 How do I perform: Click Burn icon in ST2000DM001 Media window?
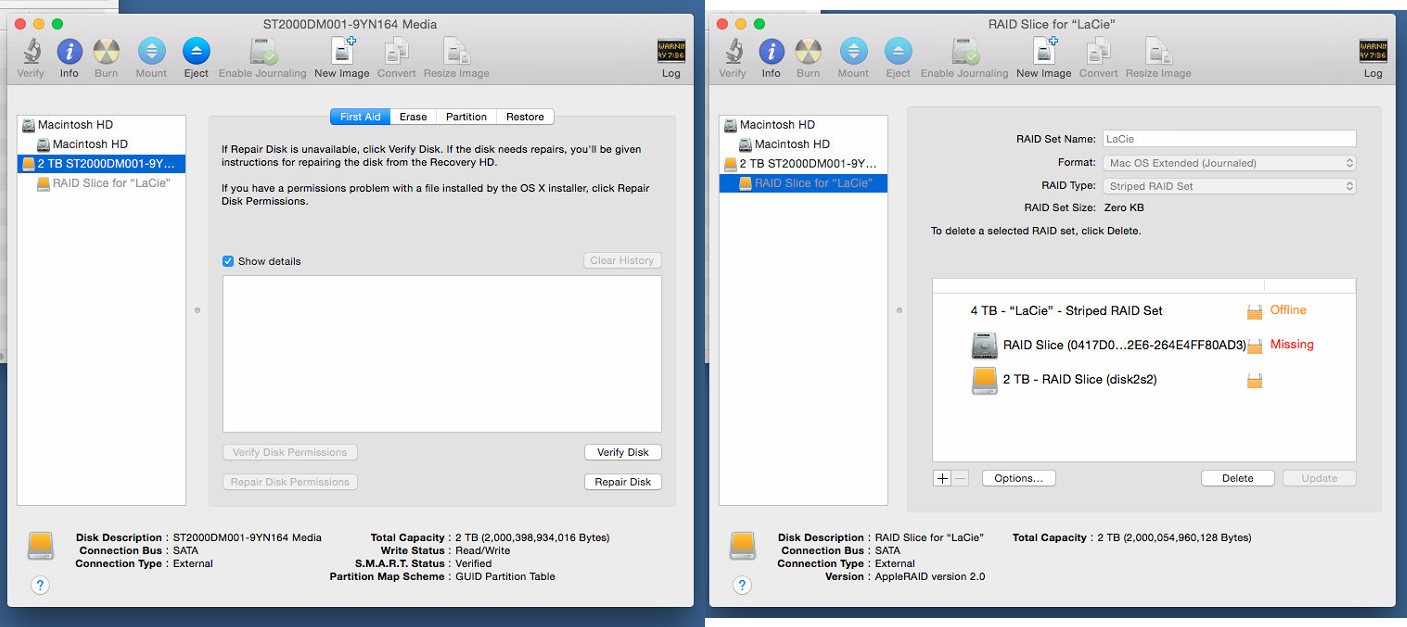click(x=106, y=52)
